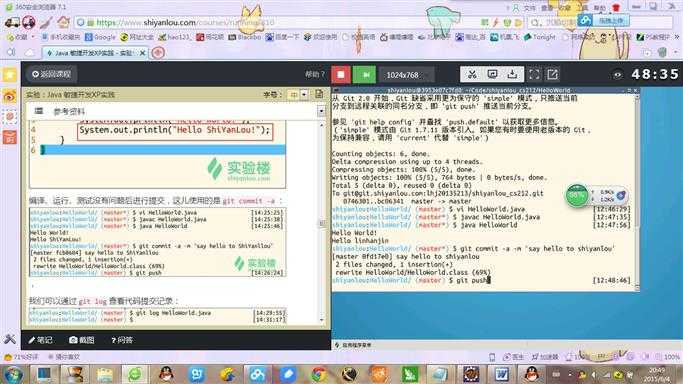The height and width of the screenshot is (384, 683).
Task: Click the terminal 'git push' command line
Action: 481,280
